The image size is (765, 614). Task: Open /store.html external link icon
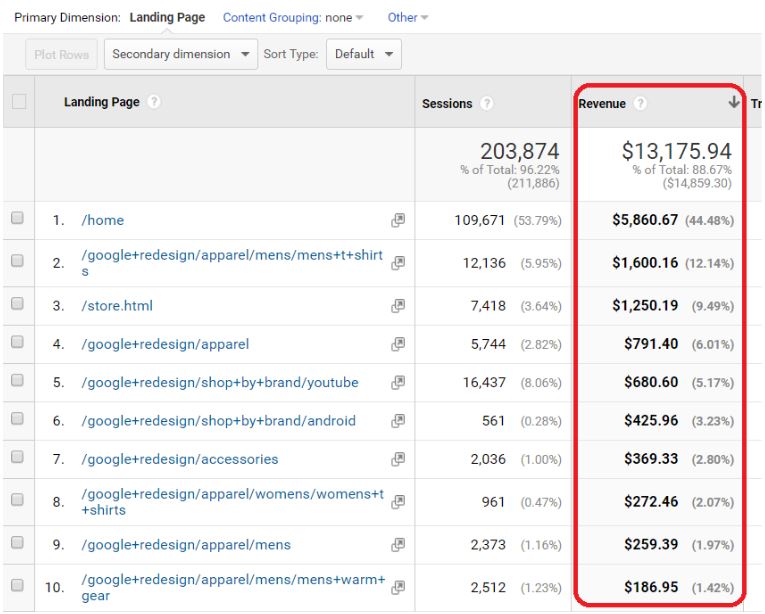398,306
